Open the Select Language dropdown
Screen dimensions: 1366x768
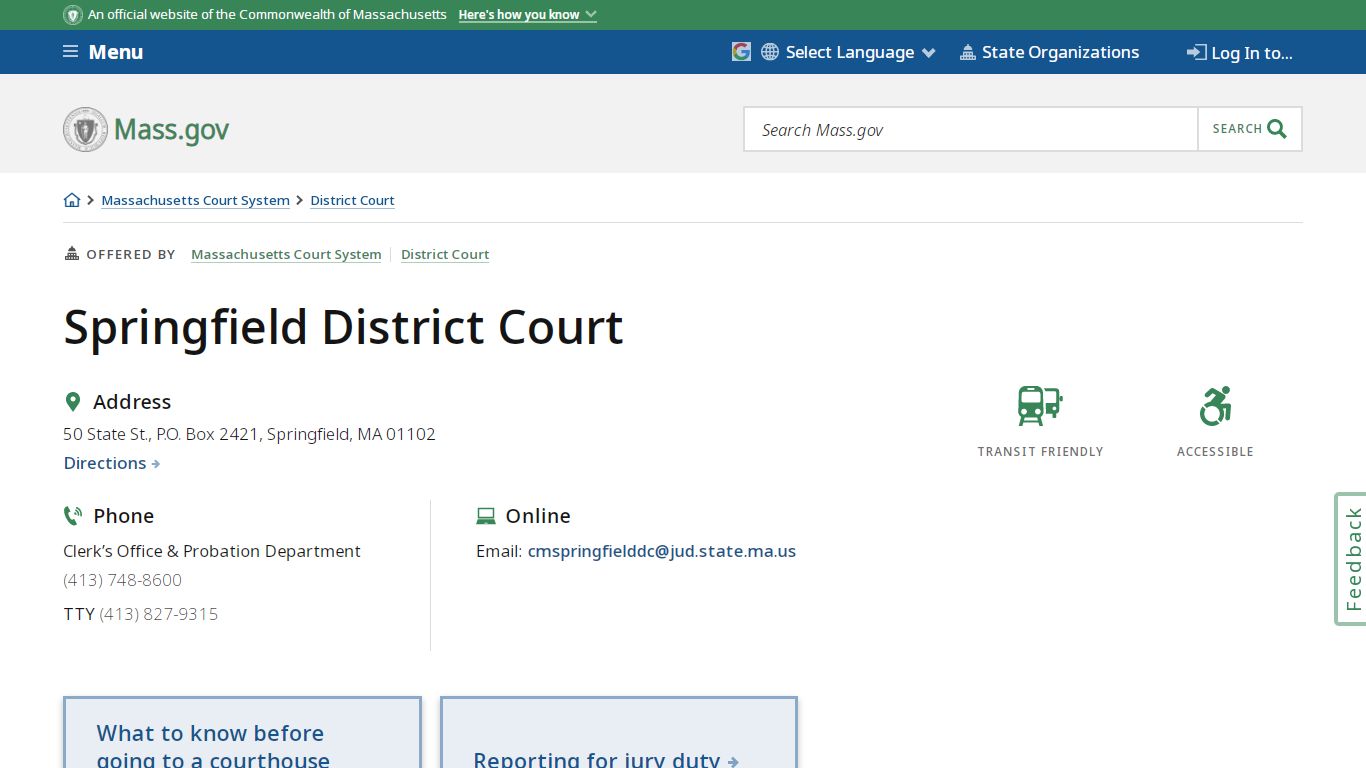(860, 52)
